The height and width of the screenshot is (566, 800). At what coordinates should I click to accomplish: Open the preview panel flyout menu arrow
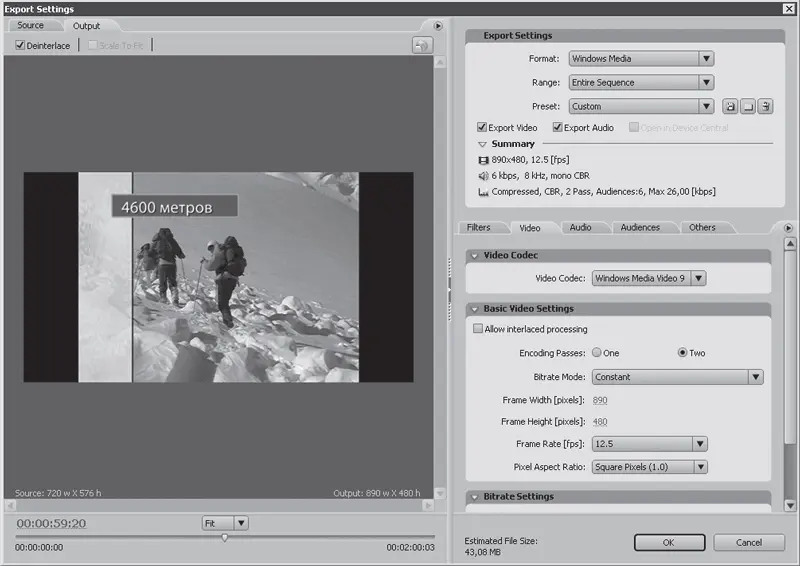[x=438, y=26]
